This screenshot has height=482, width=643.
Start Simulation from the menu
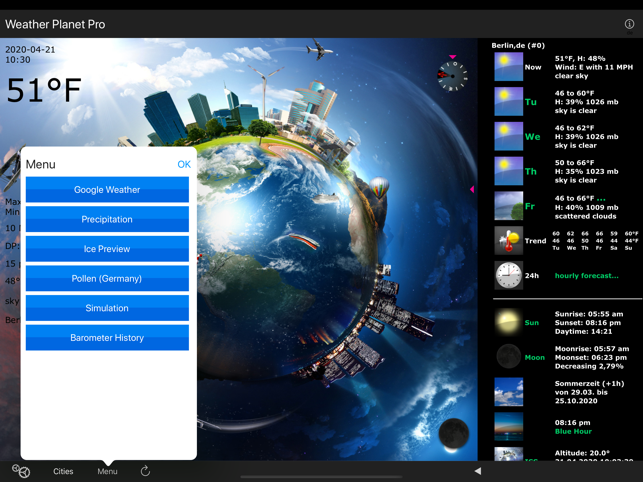pyautogui.click(x=107, y=308)
